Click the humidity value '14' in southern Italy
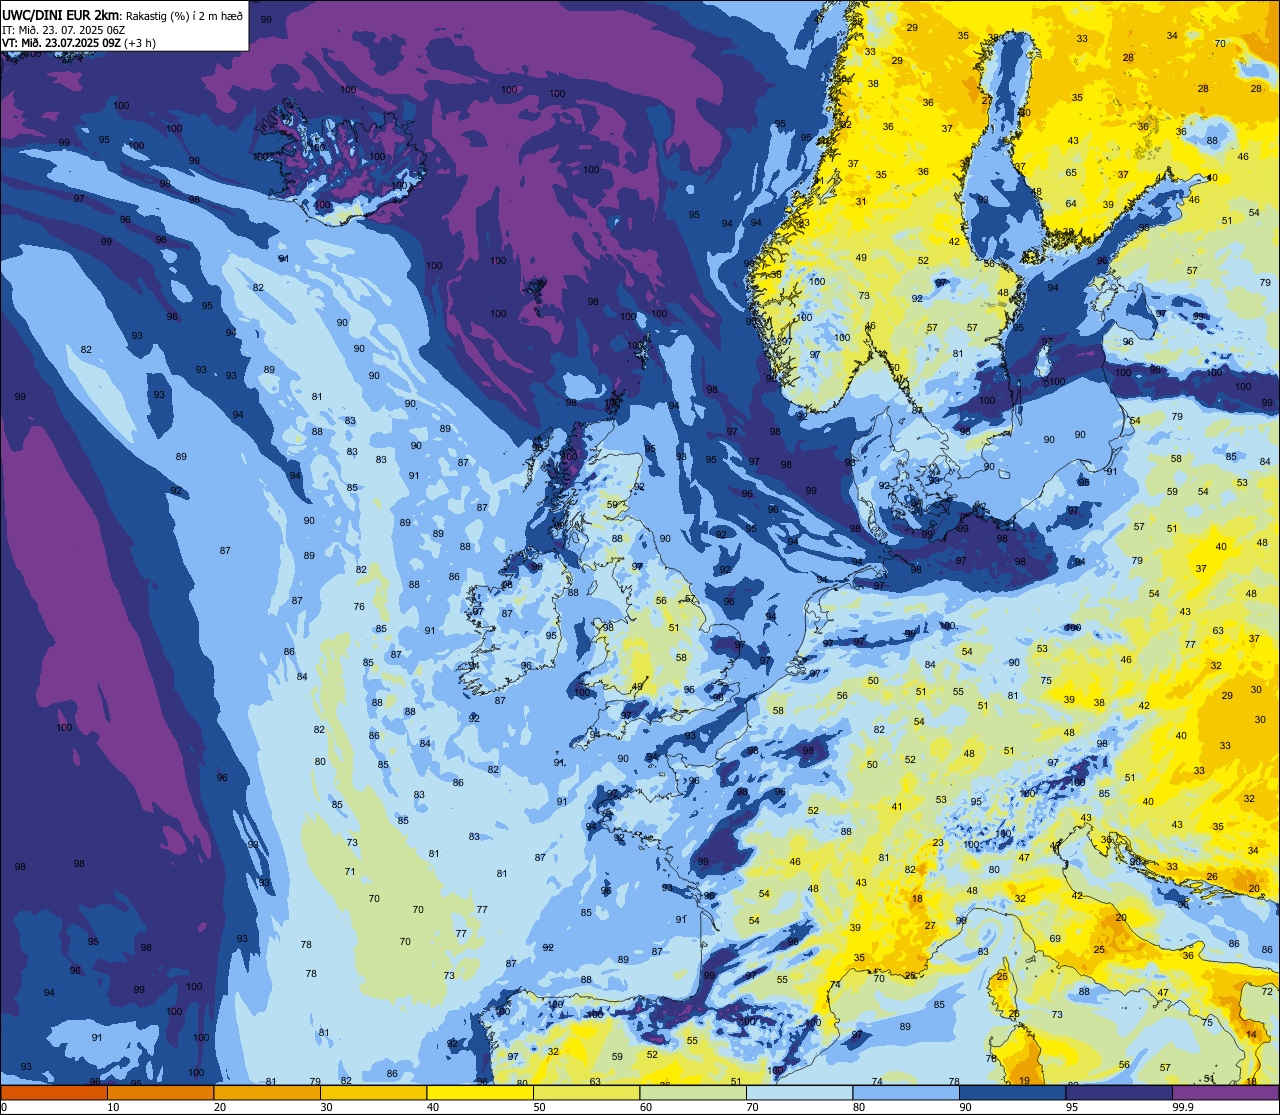 tap(1252, 1035)
